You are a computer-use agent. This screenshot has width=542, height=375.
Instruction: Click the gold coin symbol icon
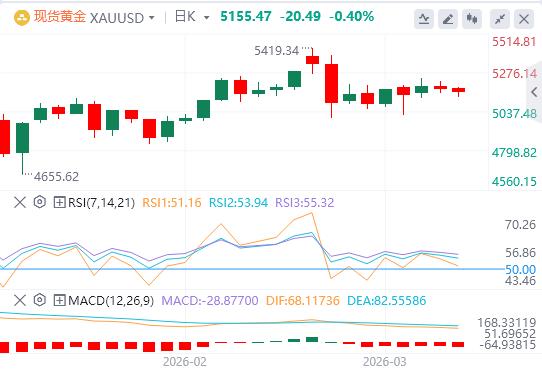[22, 18]
